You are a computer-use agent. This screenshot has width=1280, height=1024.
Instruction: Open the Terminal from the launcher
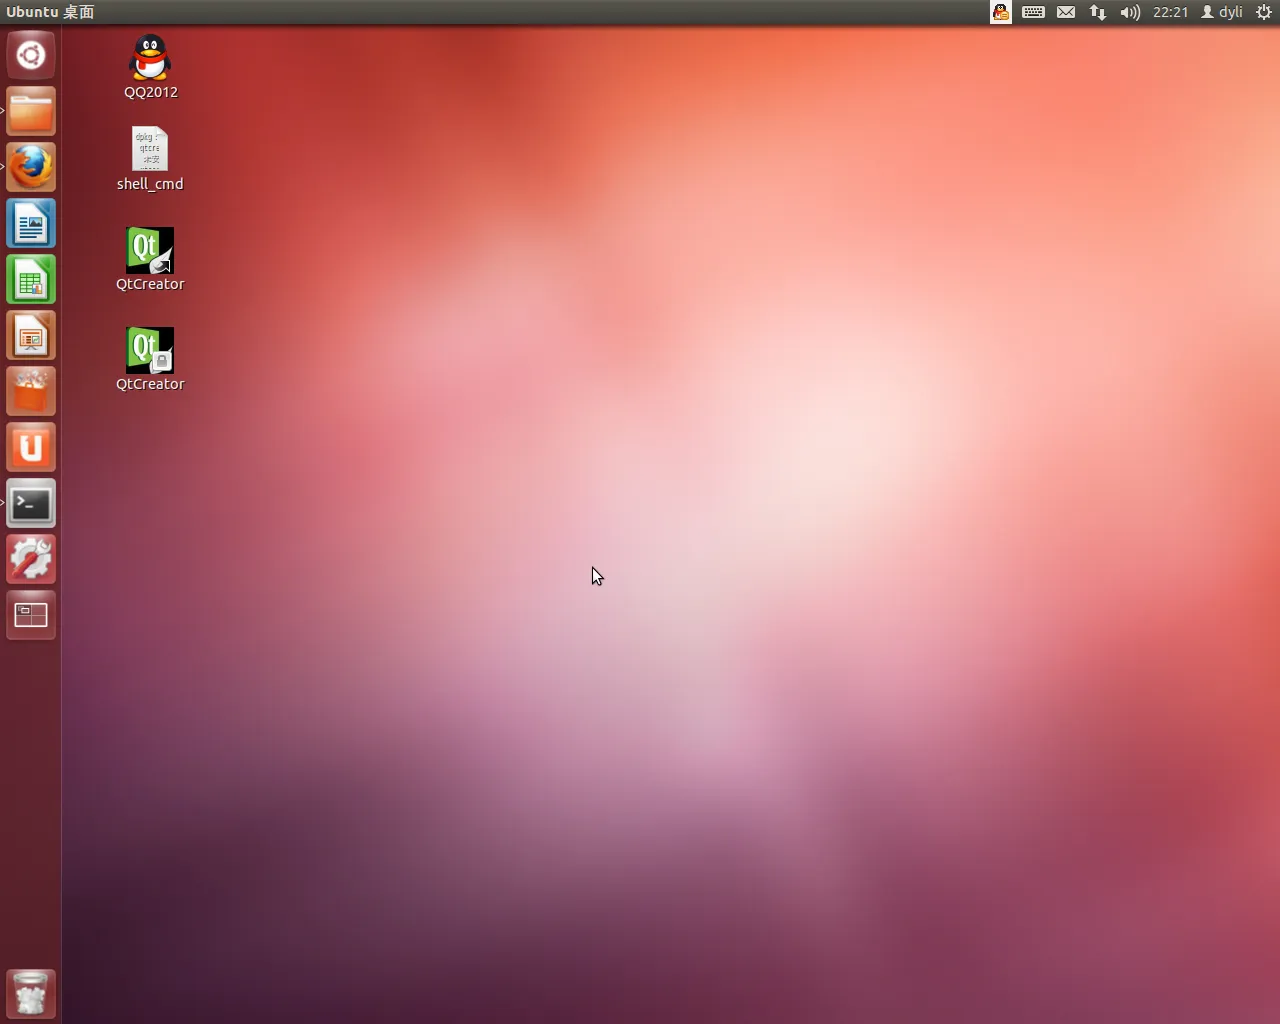tap(31, 504)
